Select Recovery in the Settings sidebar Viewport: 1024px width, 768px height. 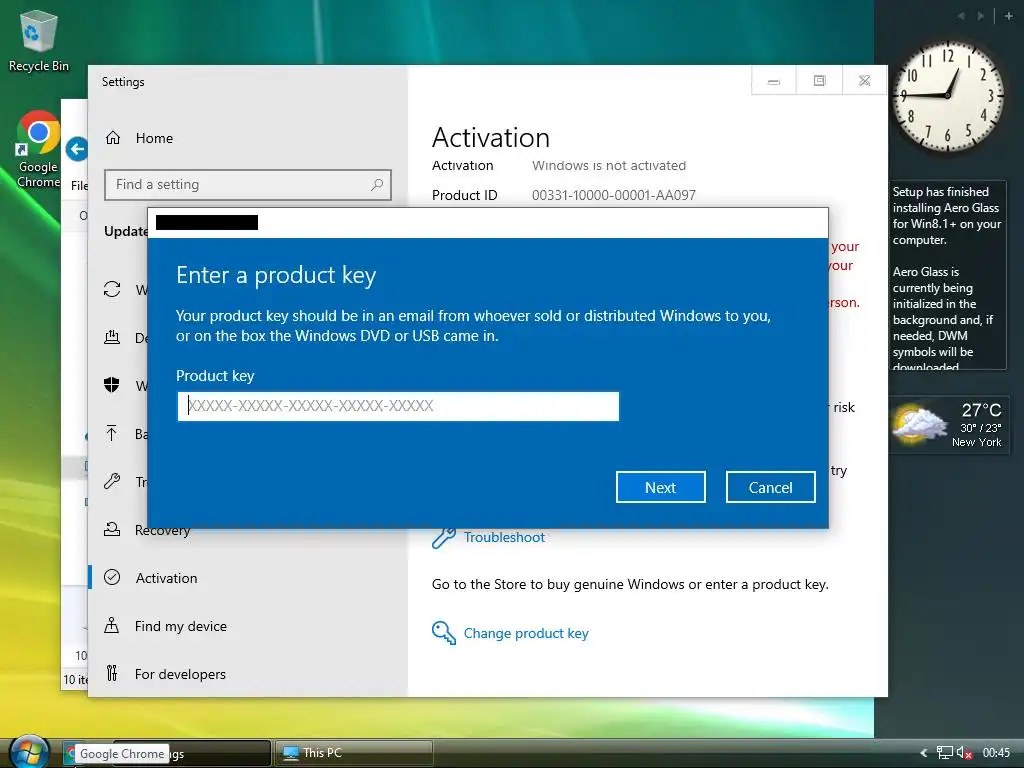[x=162, y=530]
